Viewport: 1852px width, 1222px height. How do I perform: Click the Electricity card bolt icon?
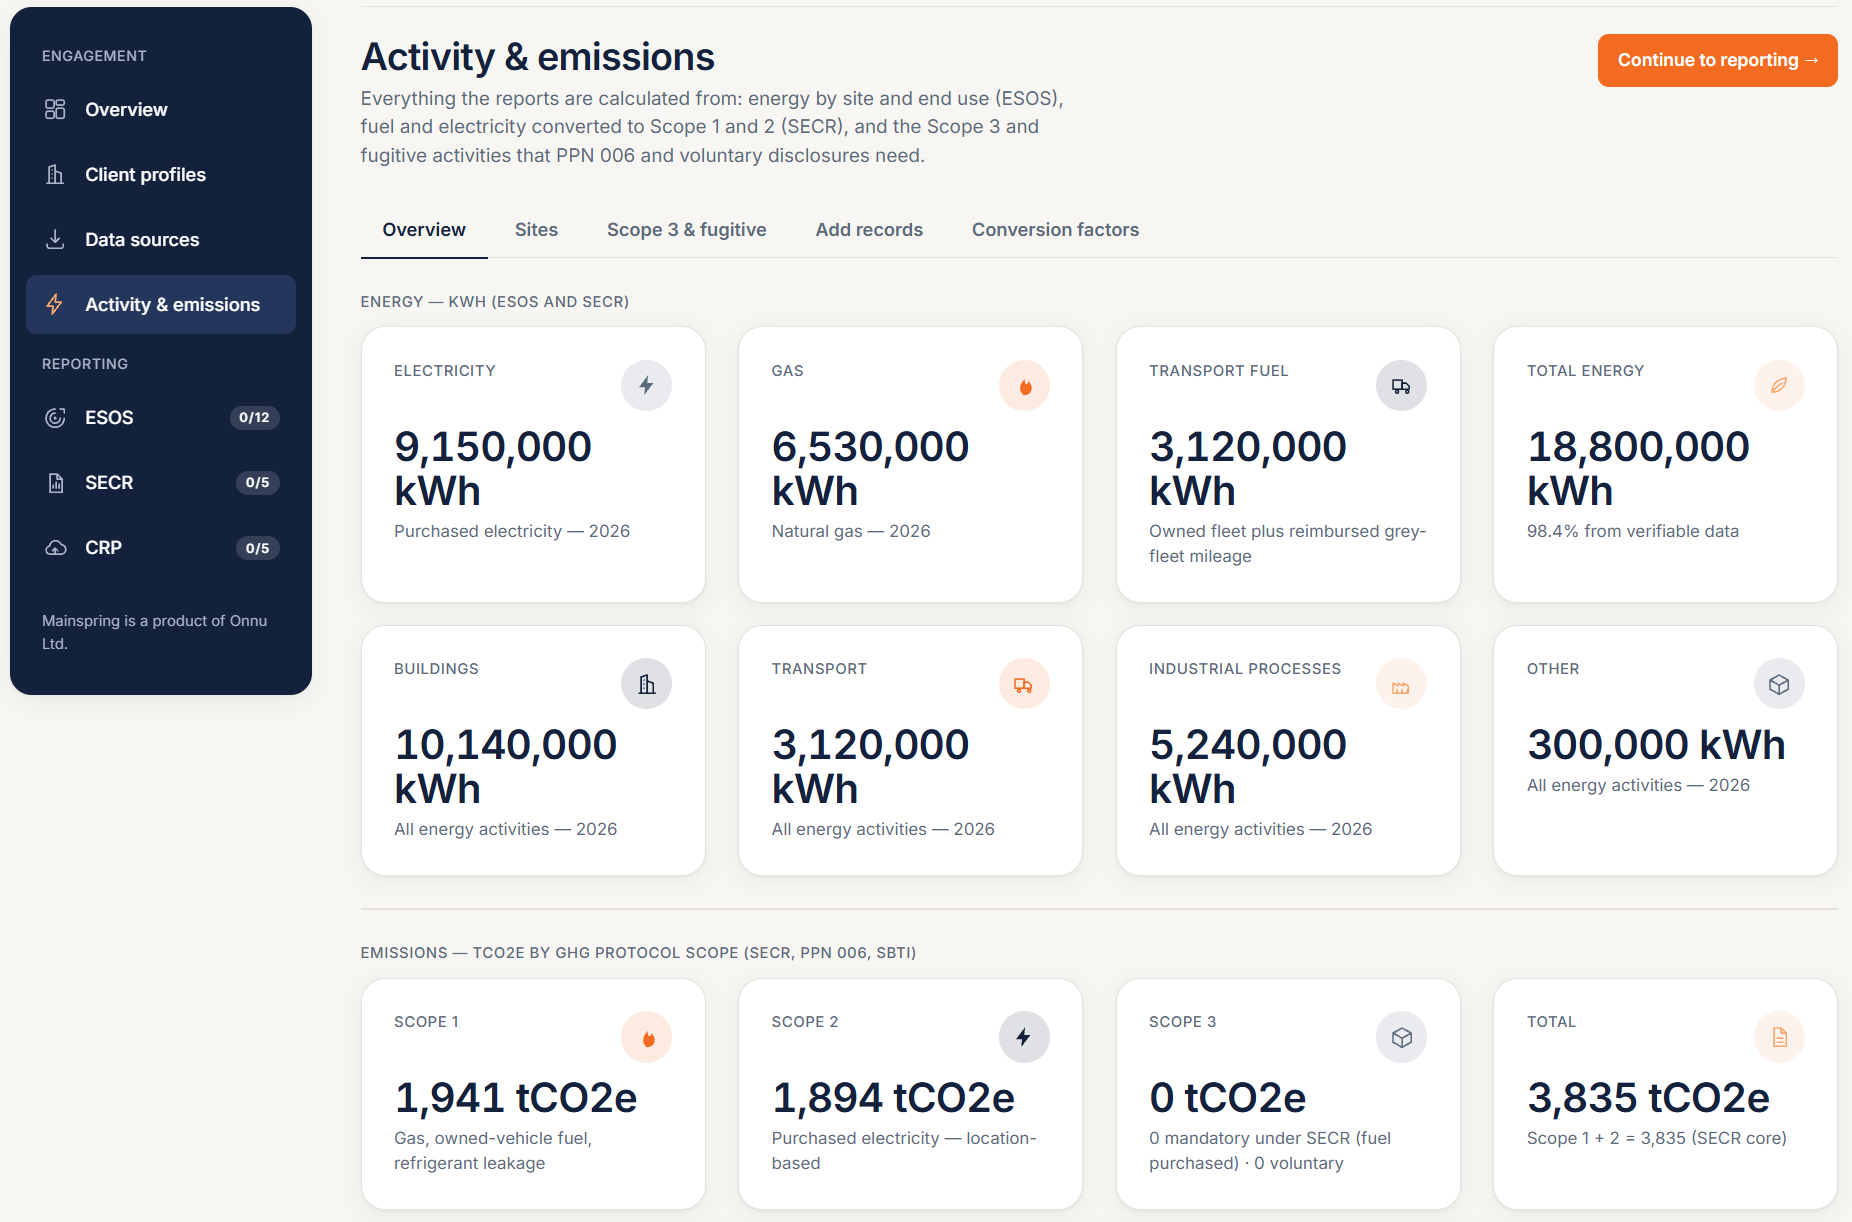point(646,385)
